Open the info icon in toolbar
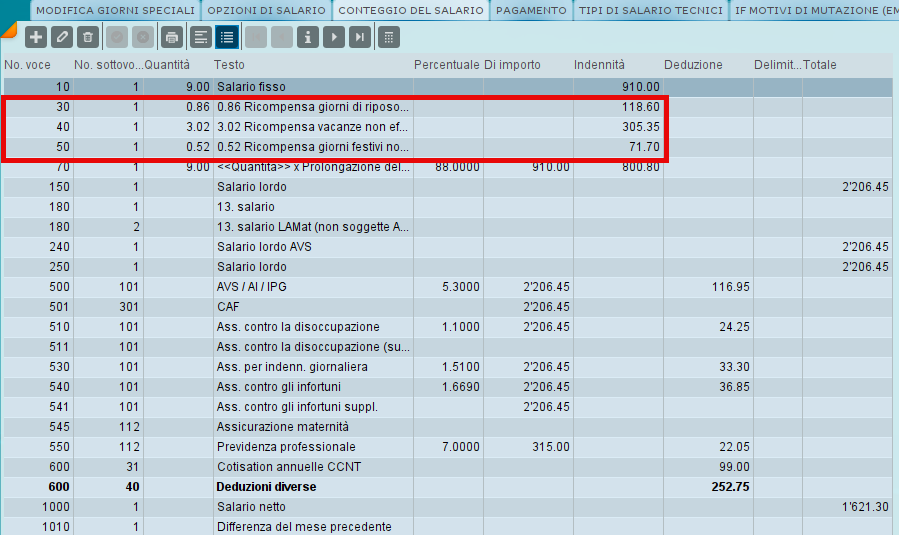 (x=308, y=38)
